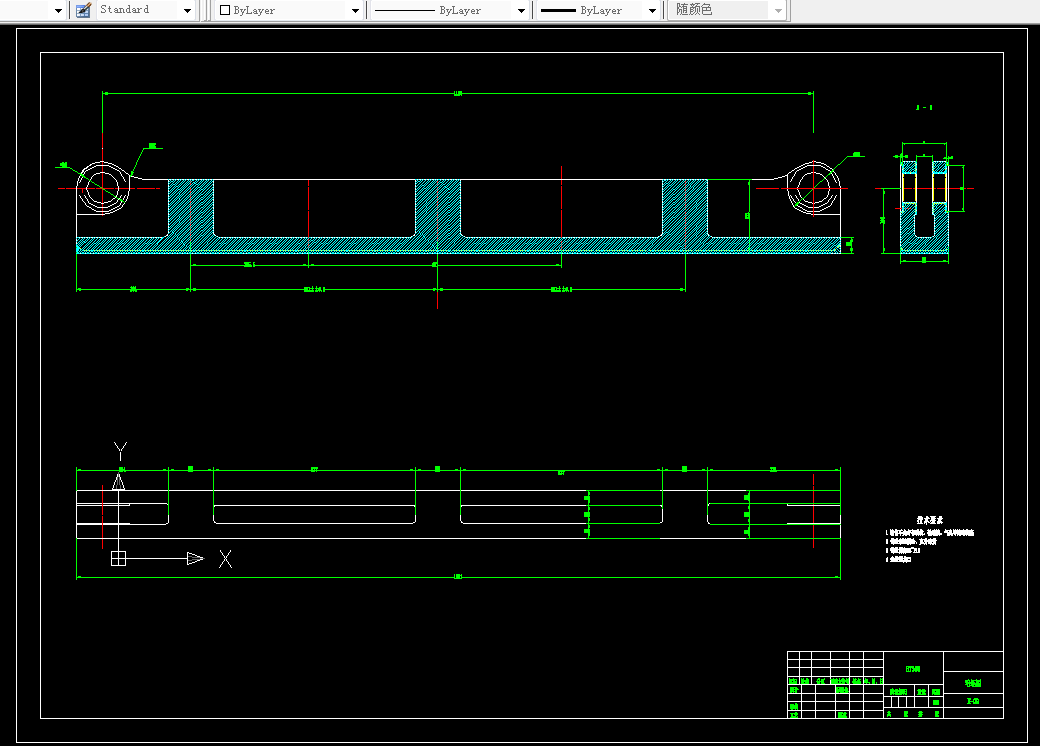Select the hatched cross-section view on the right
The image size is (1040, 746).
click(925, 206)
